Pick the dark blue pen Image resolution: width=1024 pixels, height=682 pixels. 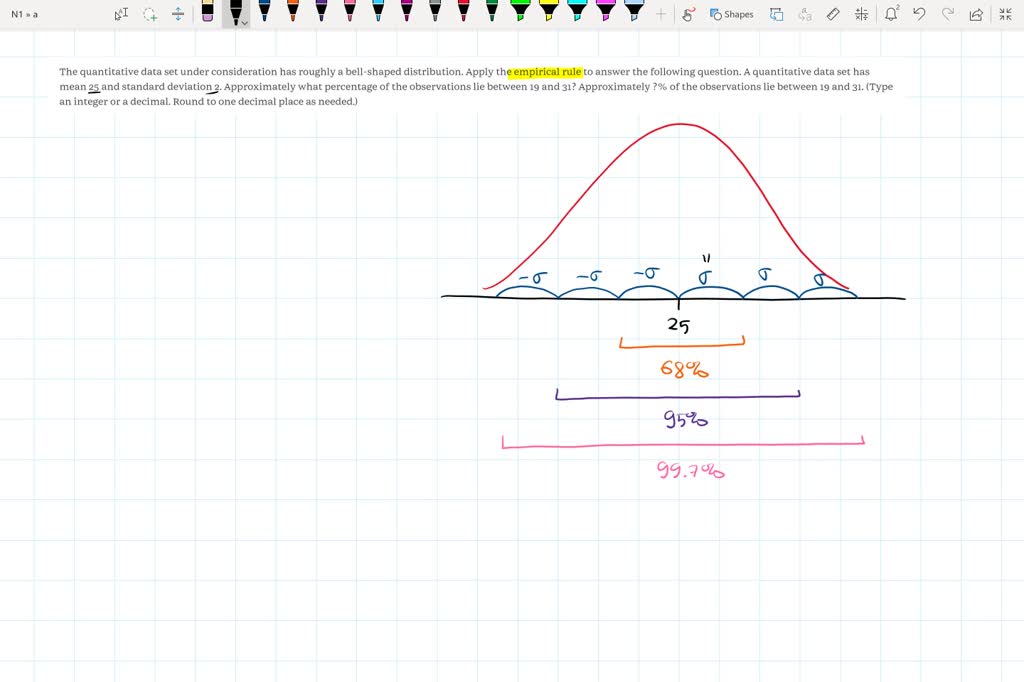point(264,11)
